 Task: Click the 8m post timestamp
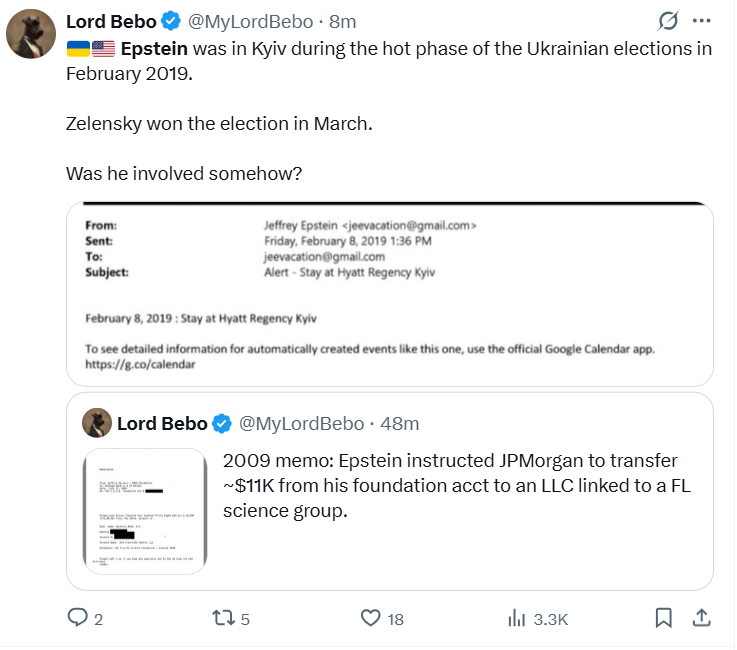pos(342,22)
